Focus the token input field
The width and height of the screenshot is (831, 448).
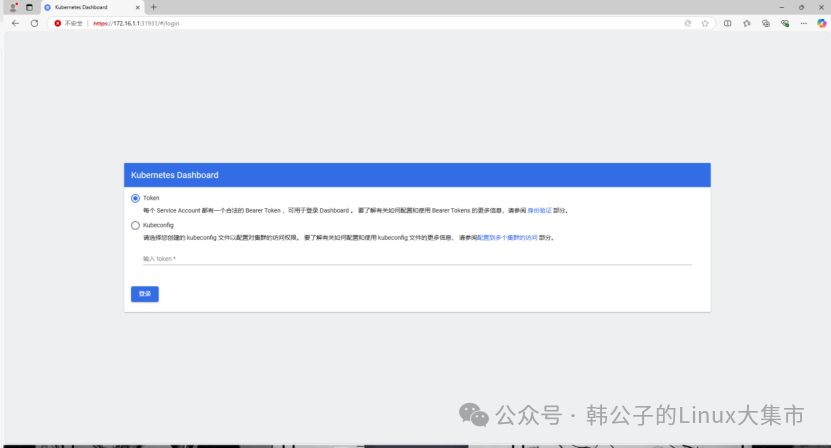[417, 259]
